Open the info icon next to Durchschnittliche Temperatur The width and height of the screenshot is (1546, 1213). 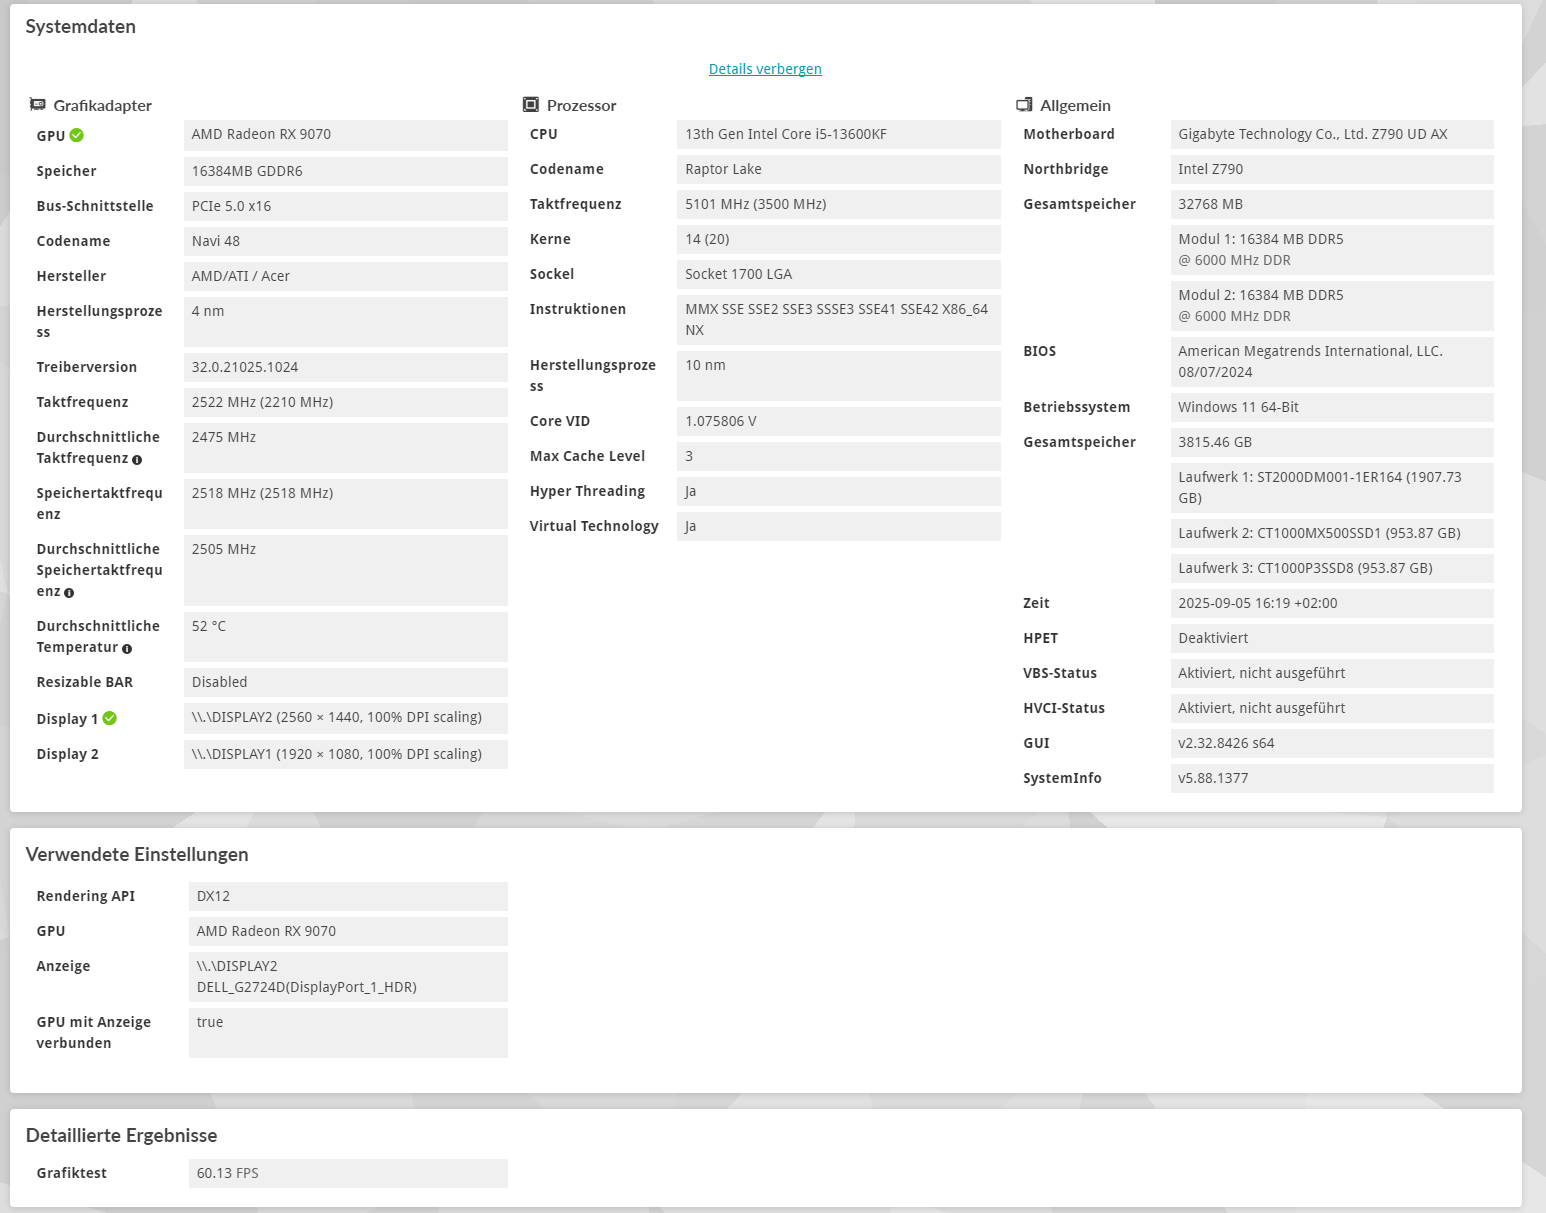click(126, 648)
